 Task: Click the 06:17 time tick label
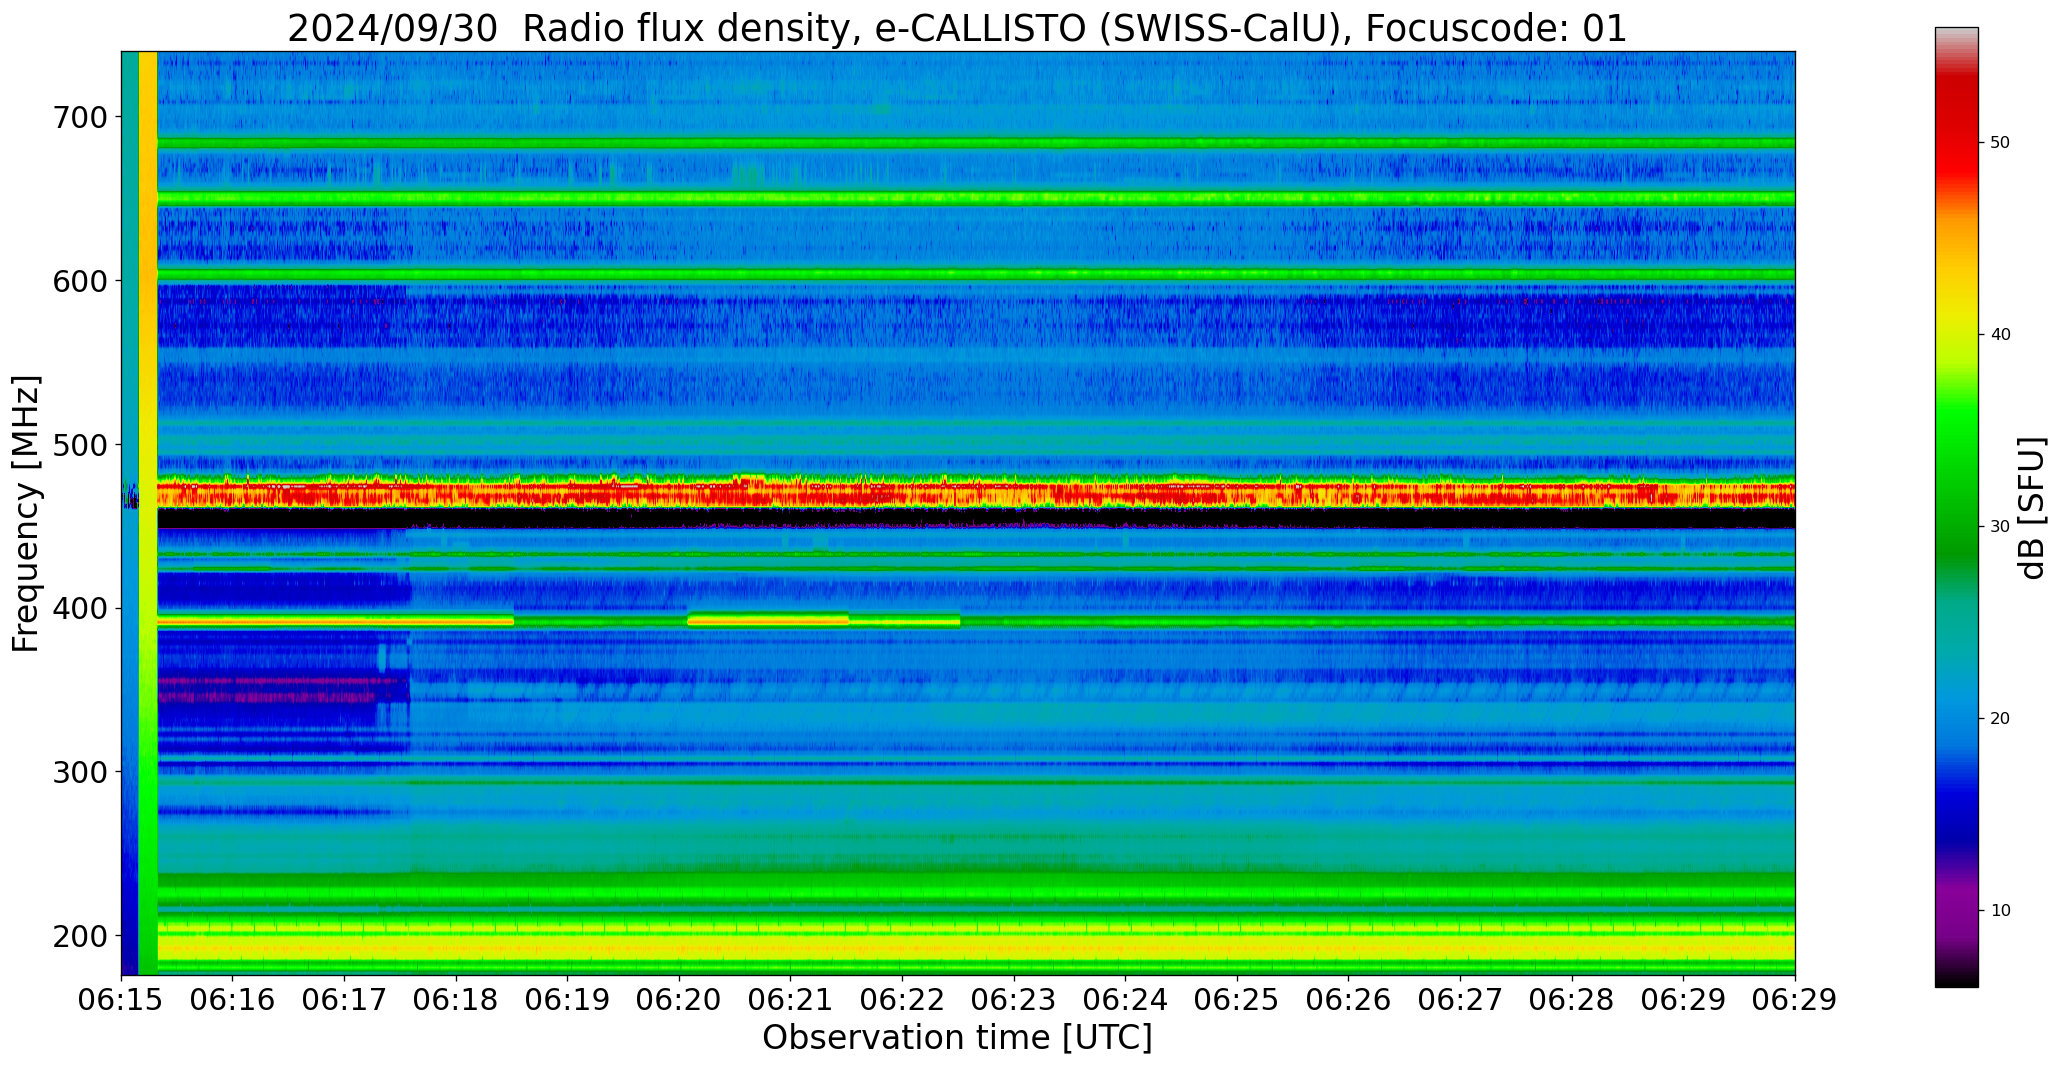[345, 1000]
